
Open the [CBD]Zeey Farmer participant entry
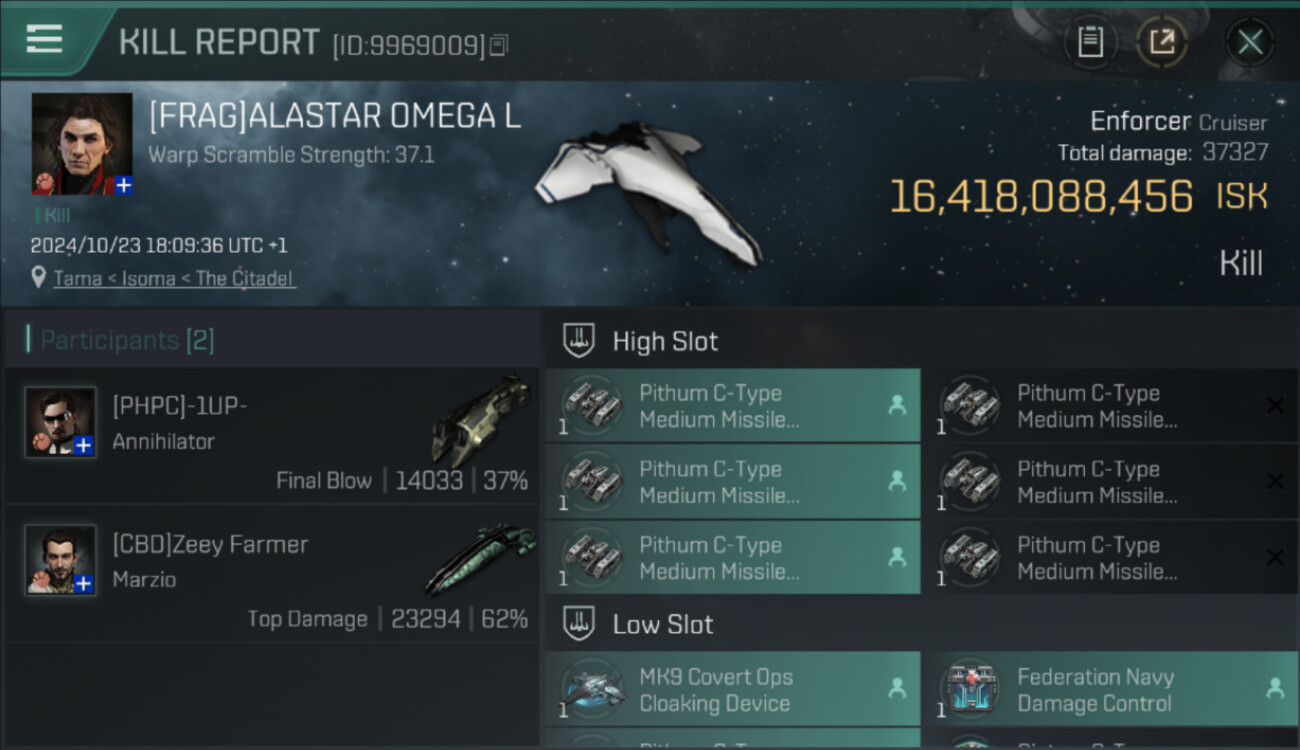coord(272,574)
